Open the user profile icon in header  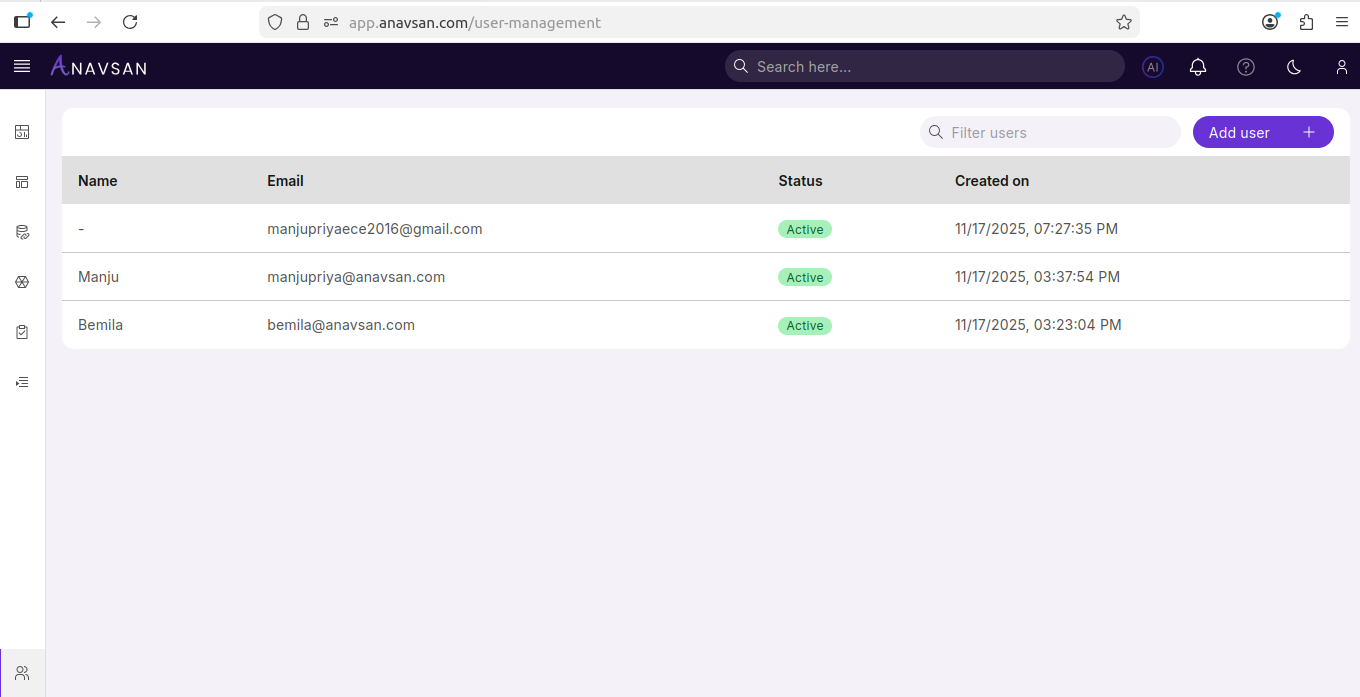pyautogui.click(x=1341, y=67)
